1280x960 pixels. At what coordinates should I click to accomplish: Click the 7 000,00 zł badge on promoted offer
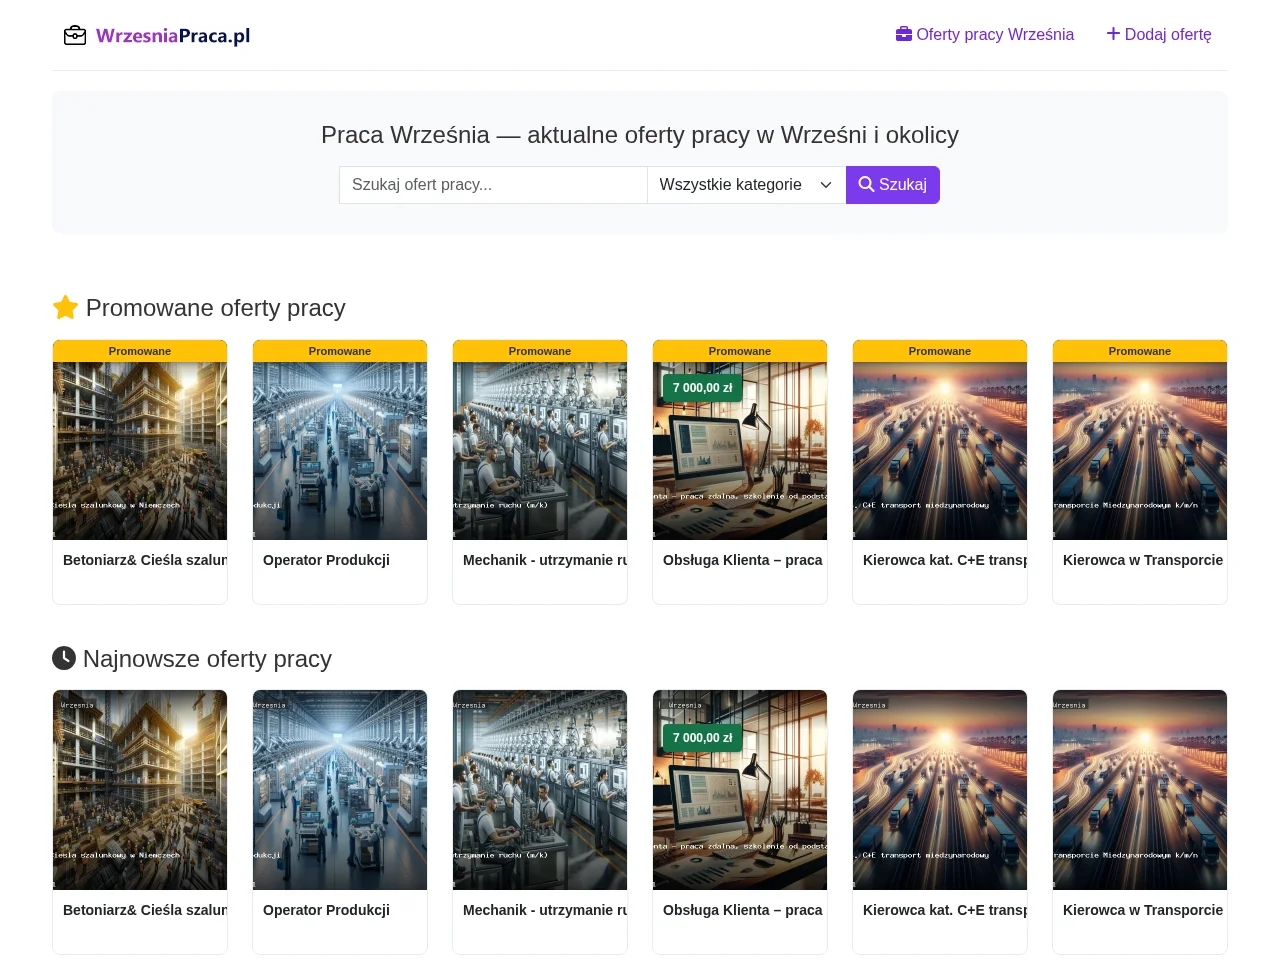[702, 388]
